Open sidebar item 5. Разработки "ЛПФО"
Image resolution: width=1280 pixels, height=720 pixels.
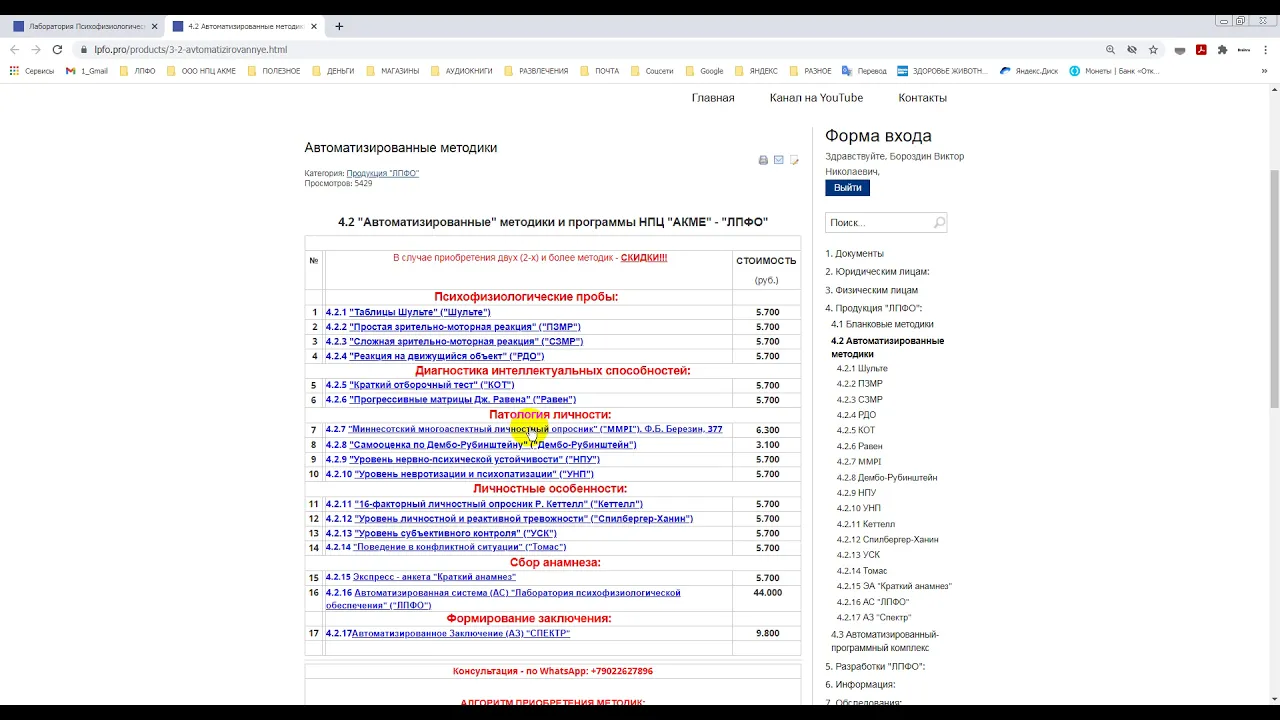(875, 667)
